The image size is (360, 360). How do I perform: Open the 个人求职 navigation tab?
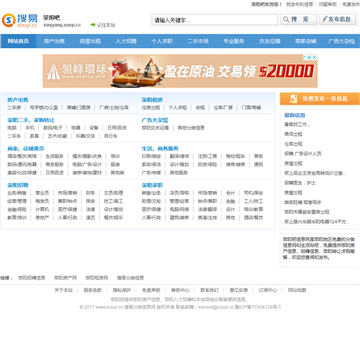point(162,41)
